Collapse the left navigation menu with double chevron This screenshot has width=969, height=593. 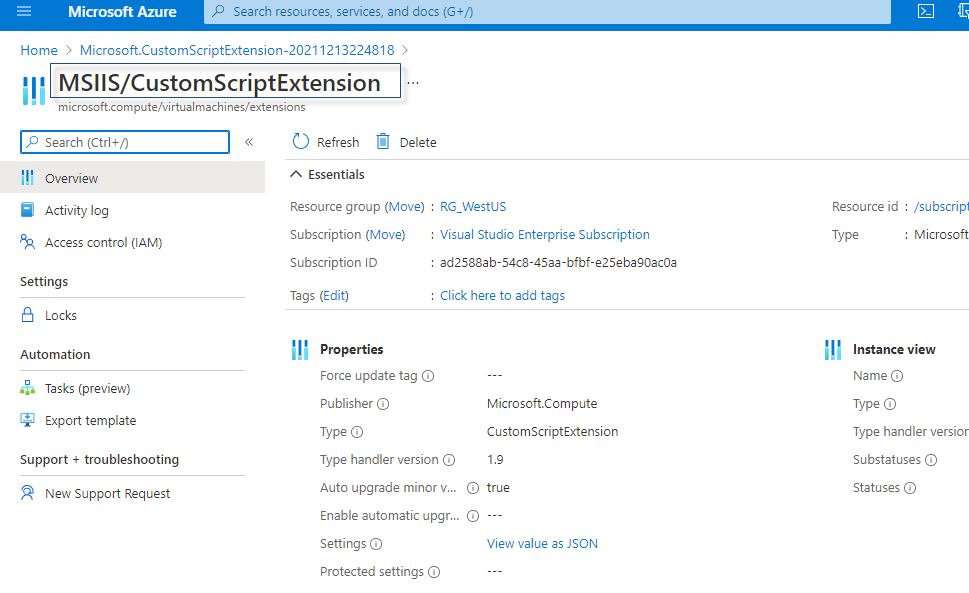[x=249, y=142]
